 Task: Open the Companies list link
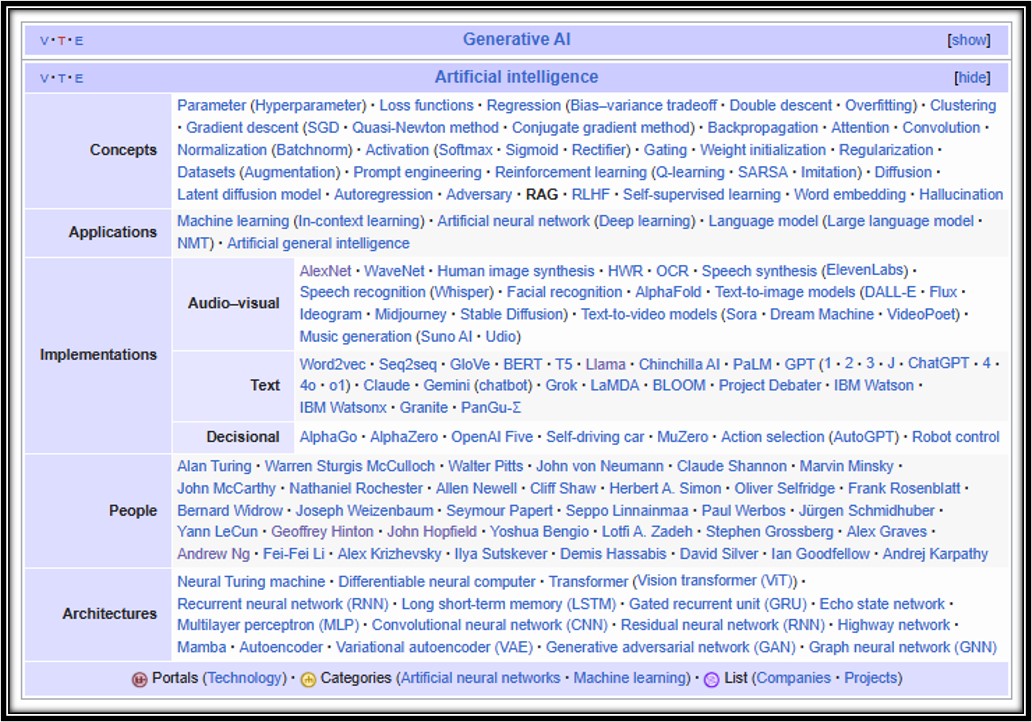(x=793, y=678)
